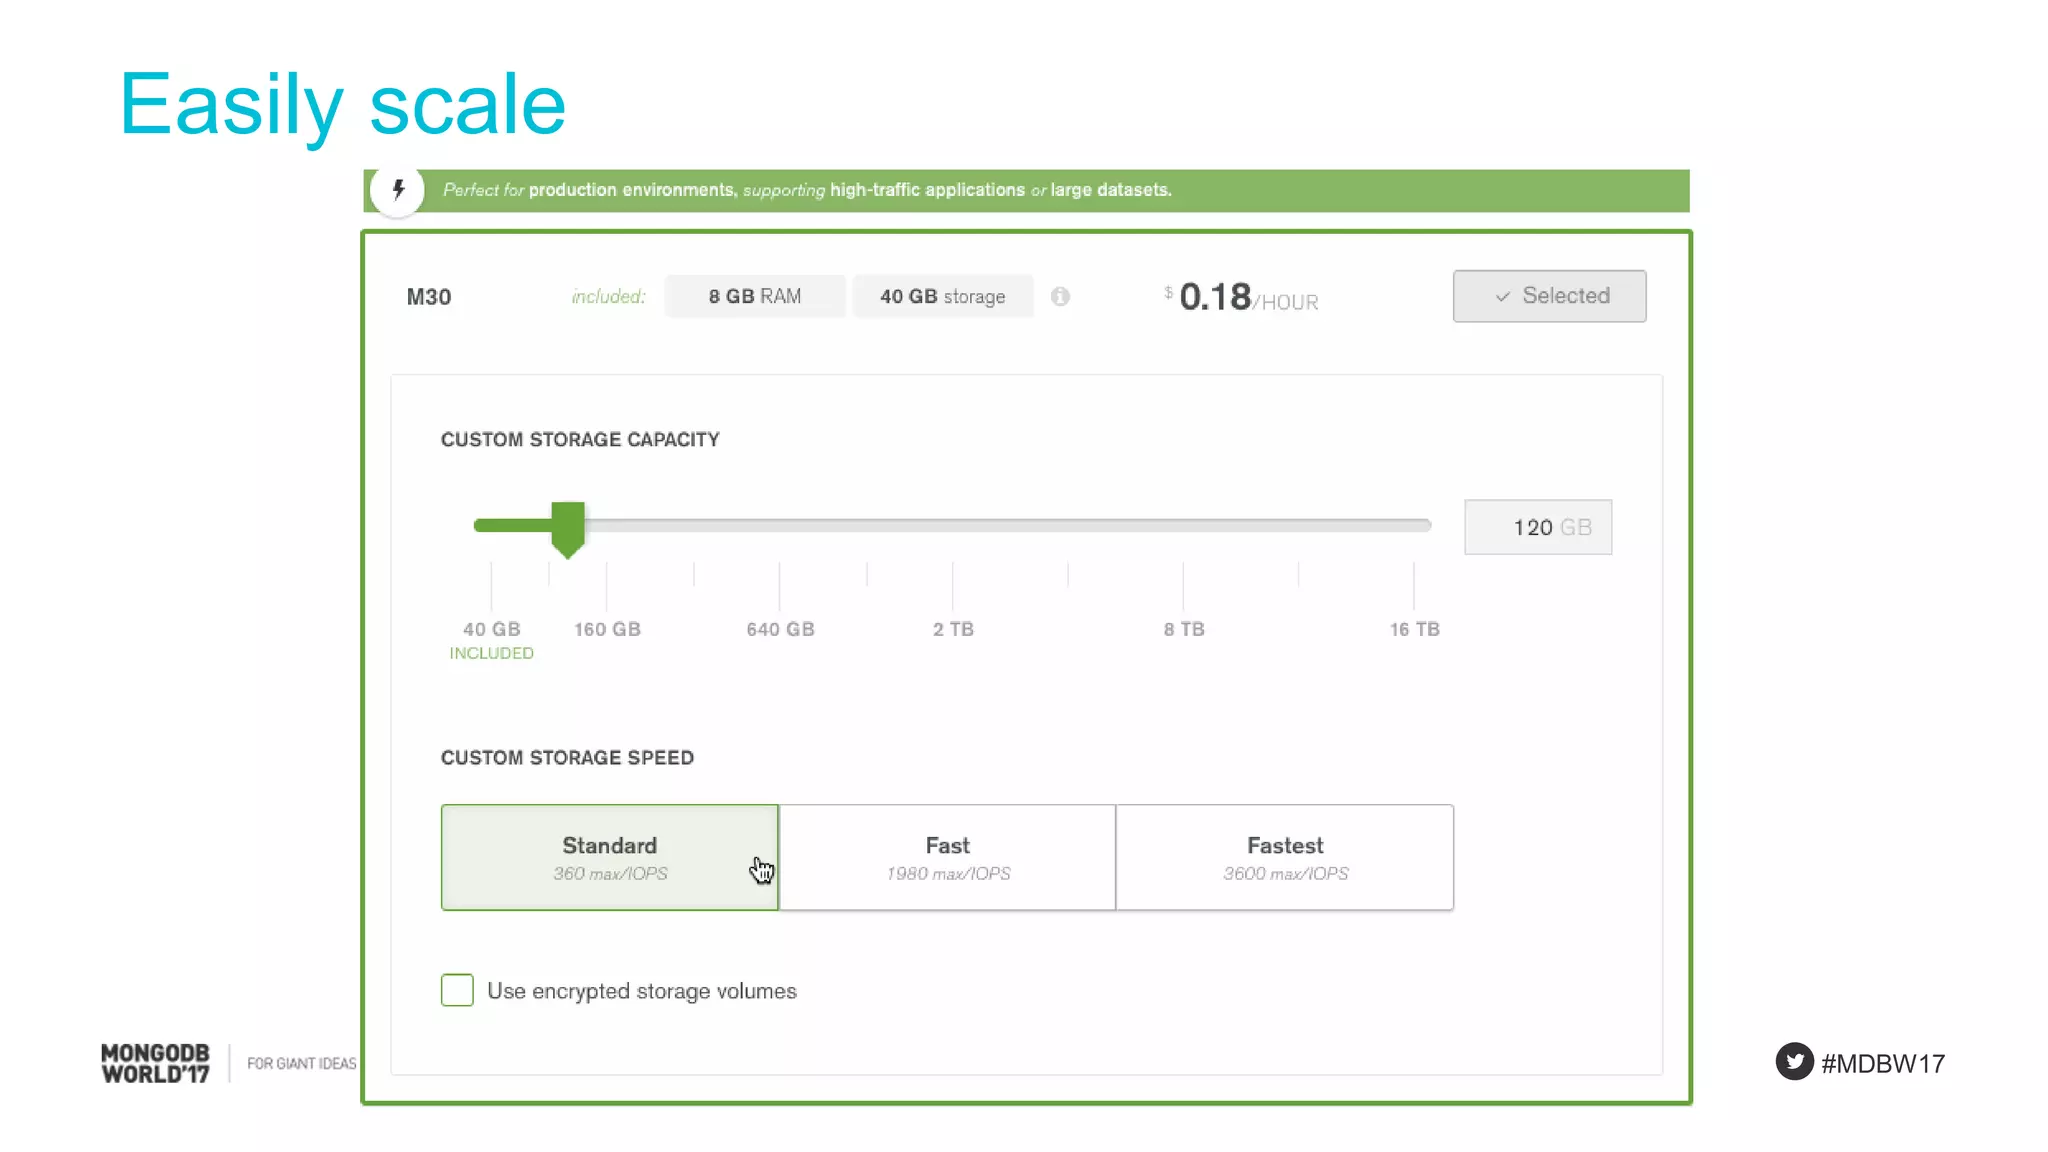The image size is (2048, 1152).
Task: Click the storage info icon
Action: tap(1060, 297)
